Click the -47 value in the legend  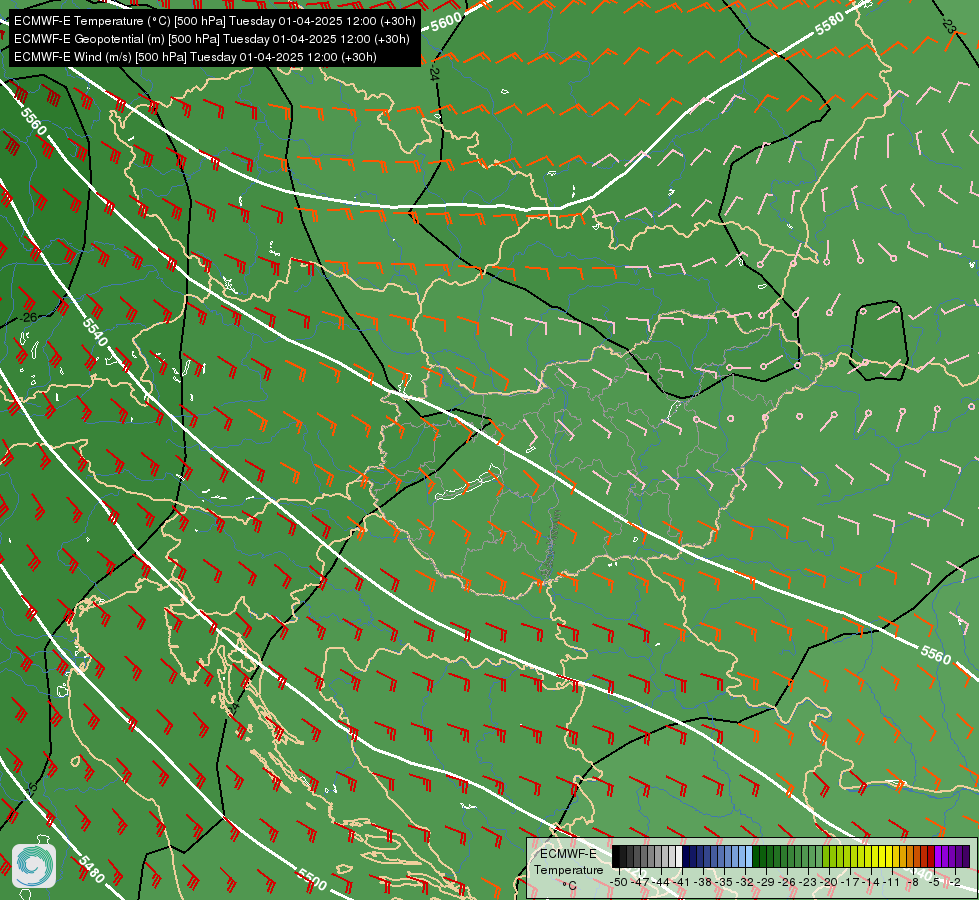640,882
